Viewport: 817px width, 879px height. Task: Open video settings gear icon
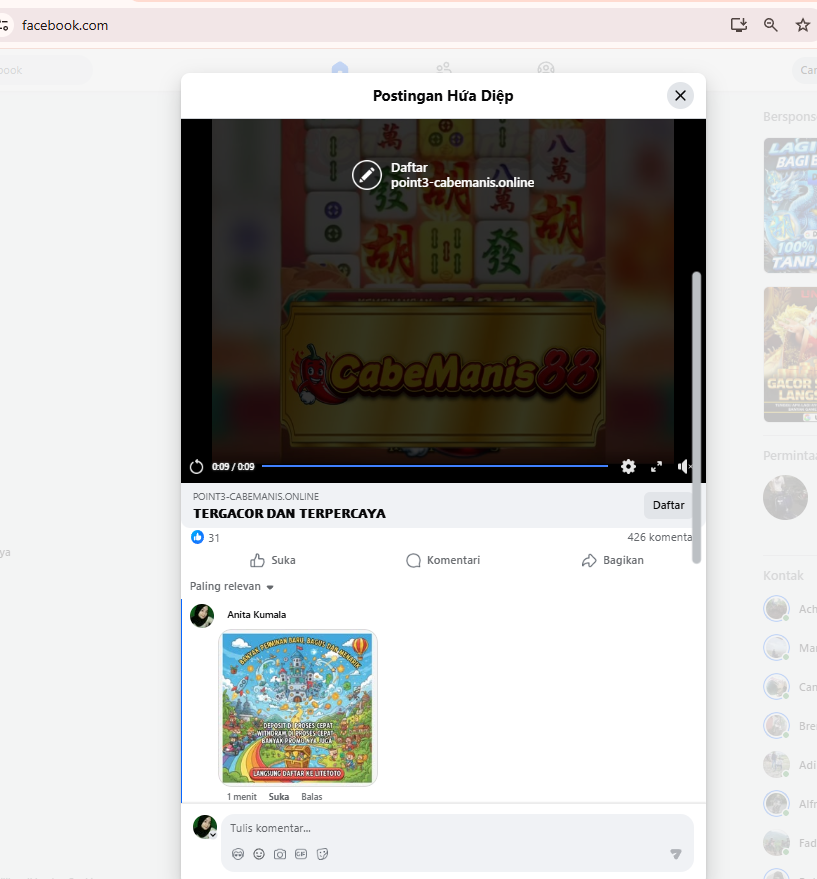pyautogui.click(x=628, y=466)
